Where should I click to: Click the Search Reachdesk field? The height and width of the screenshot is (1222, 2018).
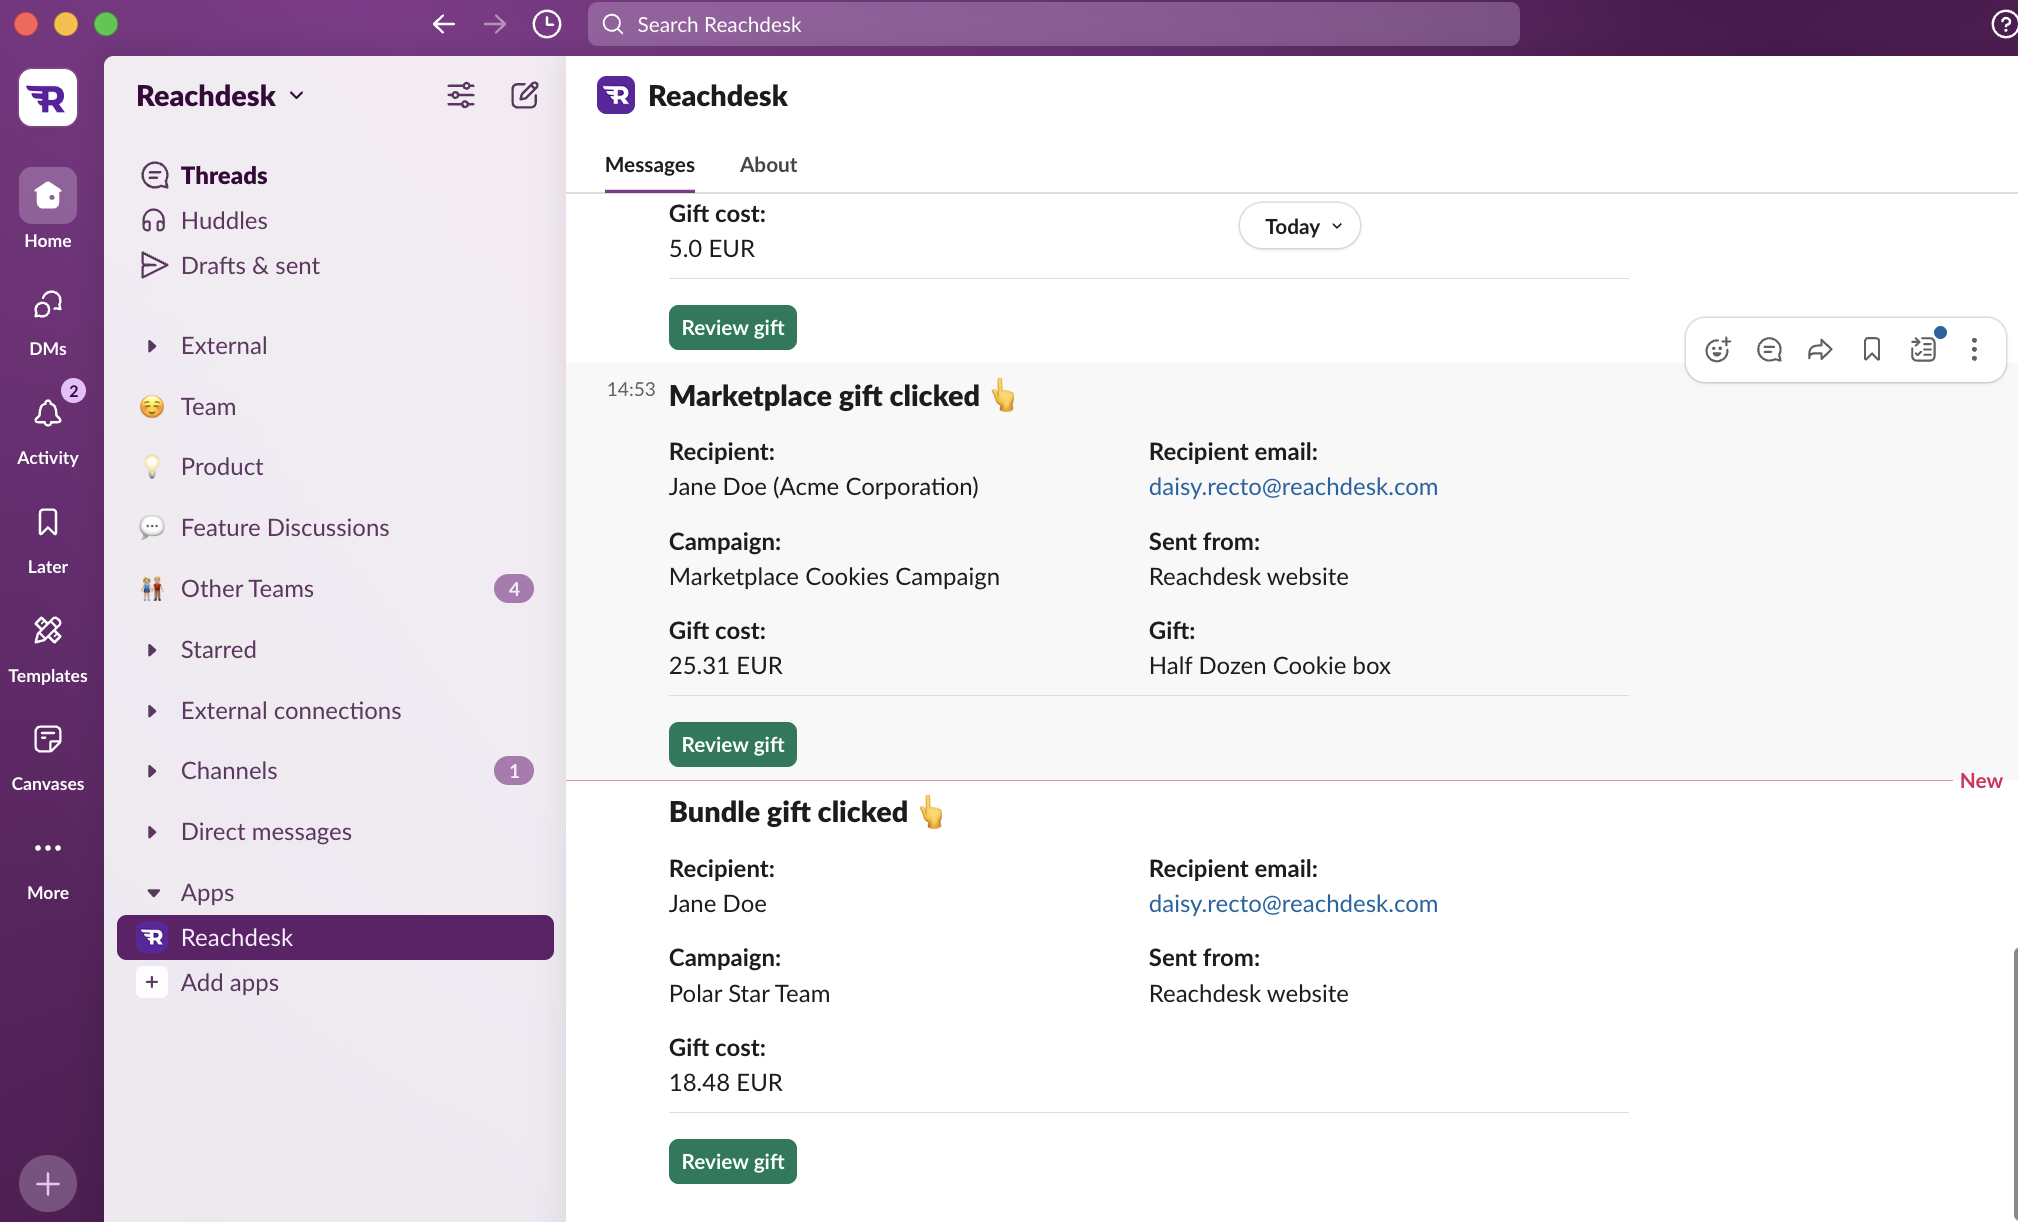pyautogui.click(x=1054, y=24)
